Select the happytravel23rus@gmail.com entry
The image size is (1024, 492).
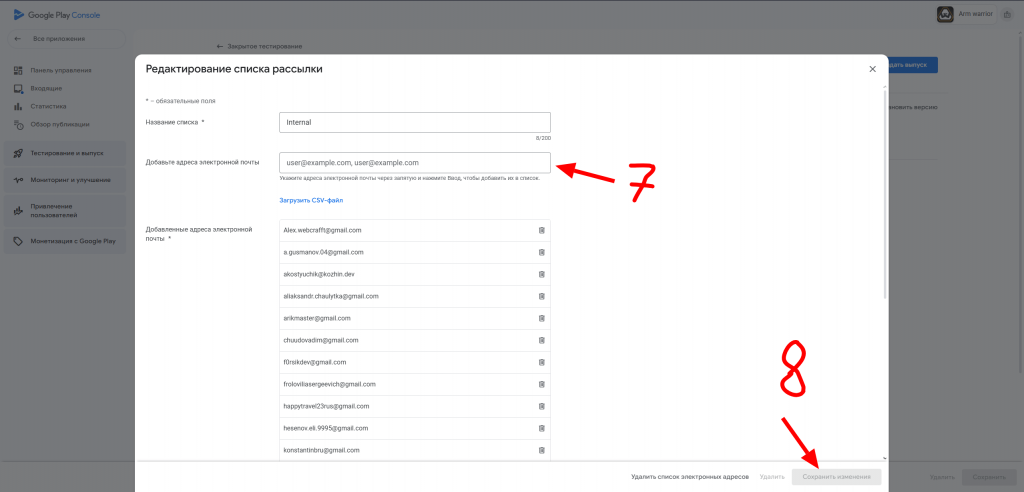415,406
